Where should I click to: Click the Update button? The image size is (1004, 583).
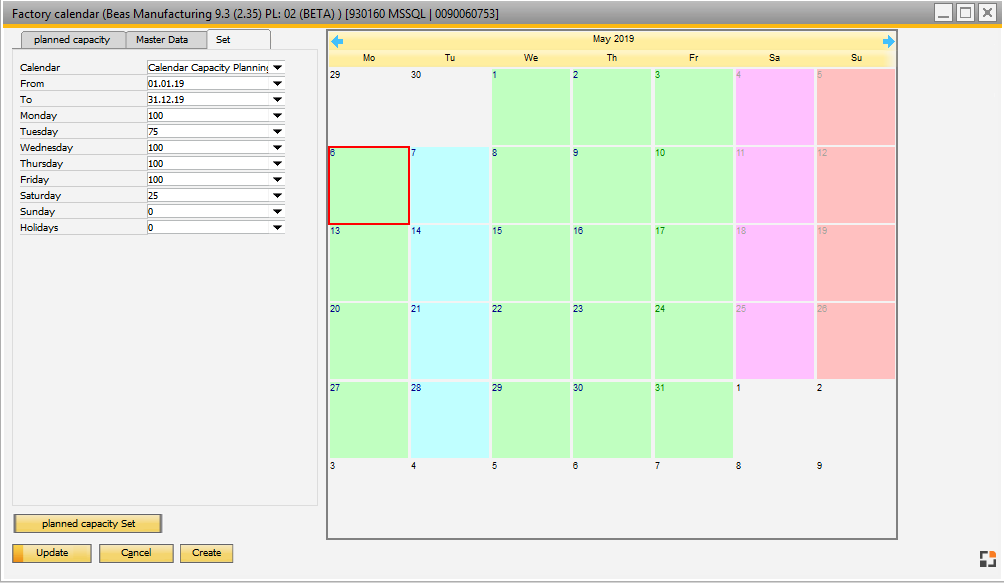click(51, 553)
